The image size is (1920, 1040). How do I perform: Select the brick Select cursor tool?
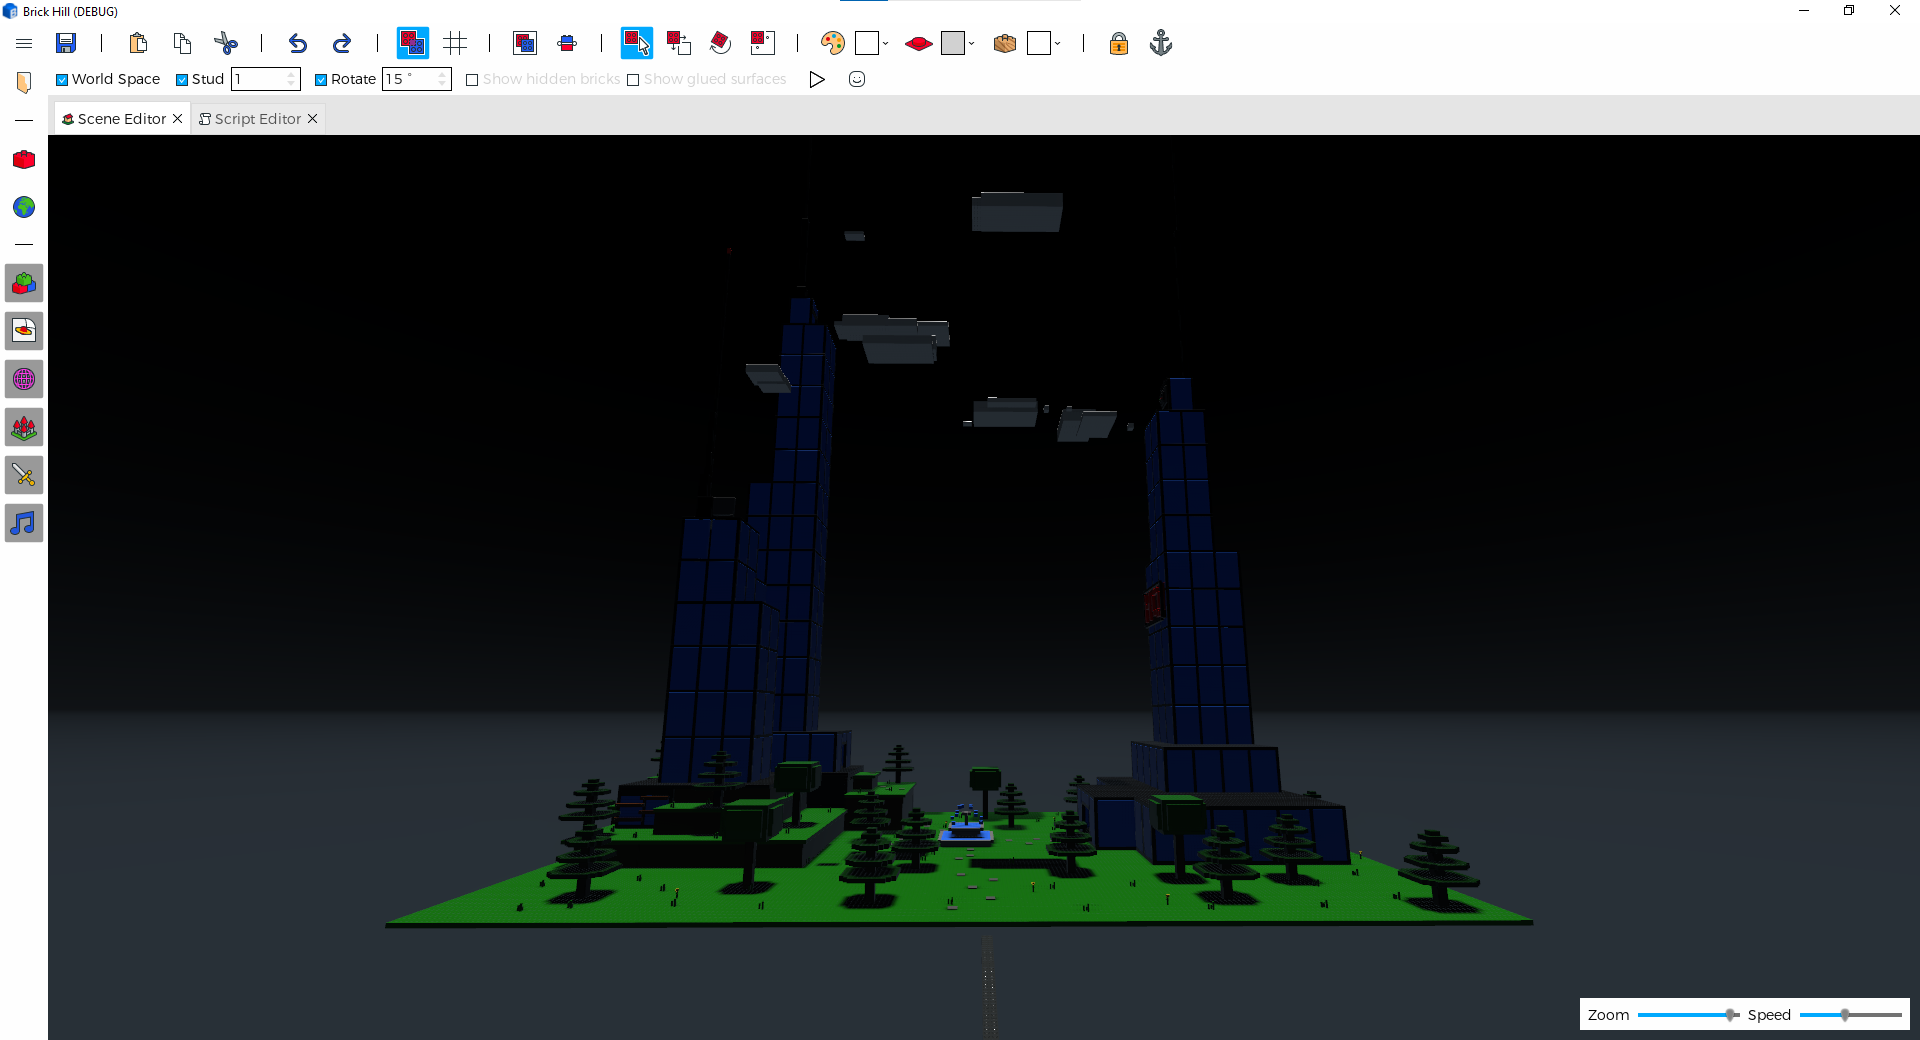point(637,43)
